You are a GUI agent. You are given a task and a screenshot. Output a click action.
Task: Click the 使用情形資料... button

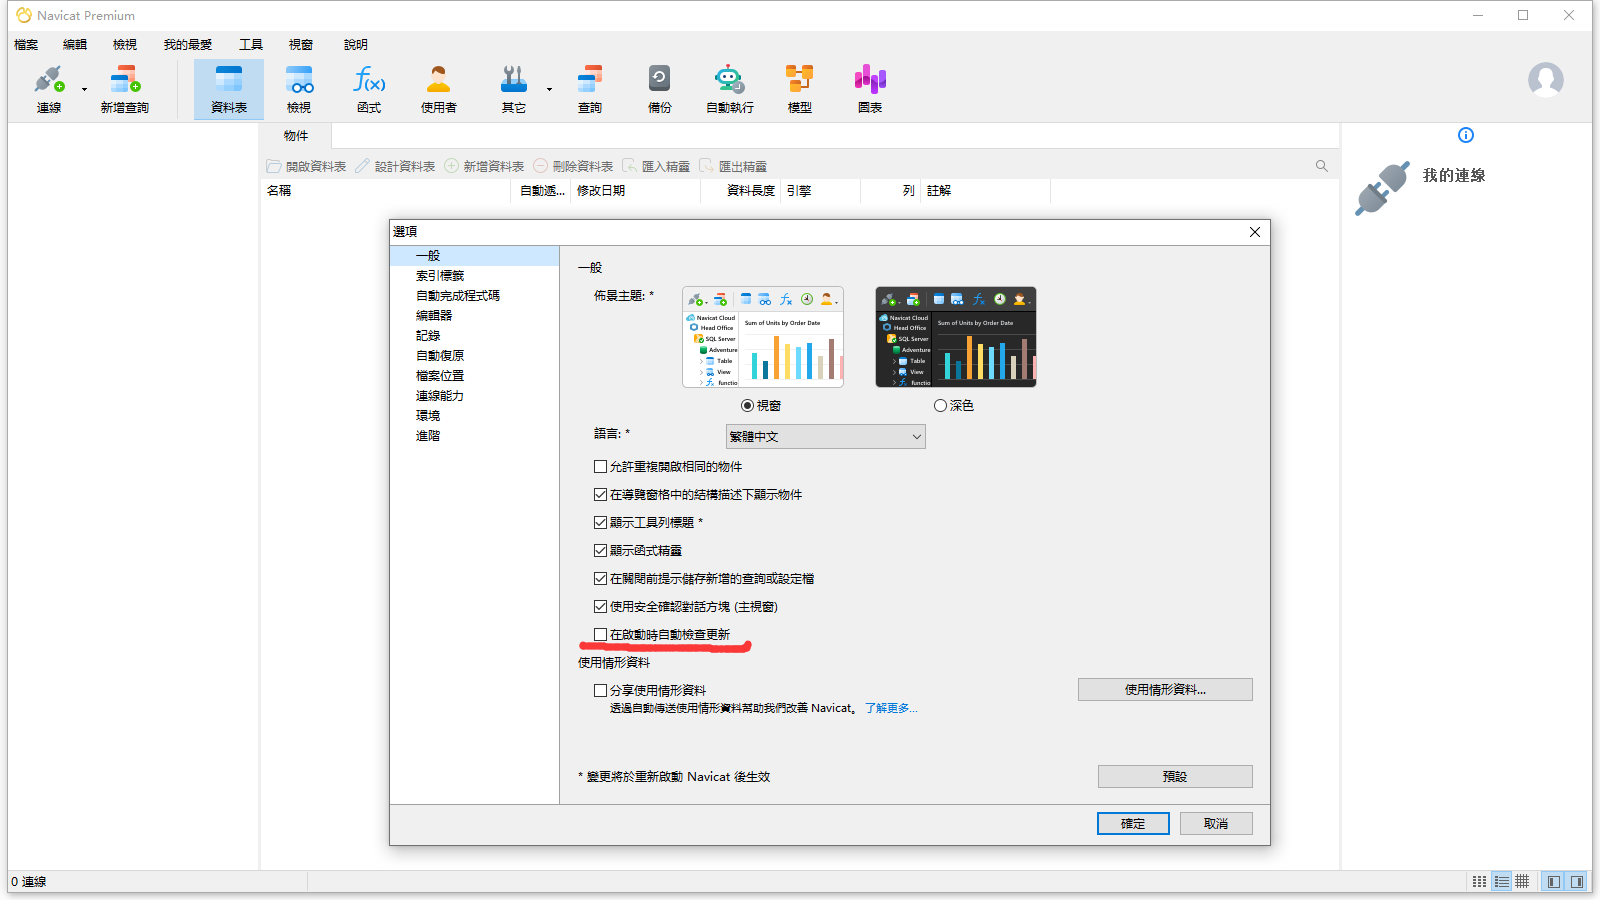click(x=1165, y=689)
